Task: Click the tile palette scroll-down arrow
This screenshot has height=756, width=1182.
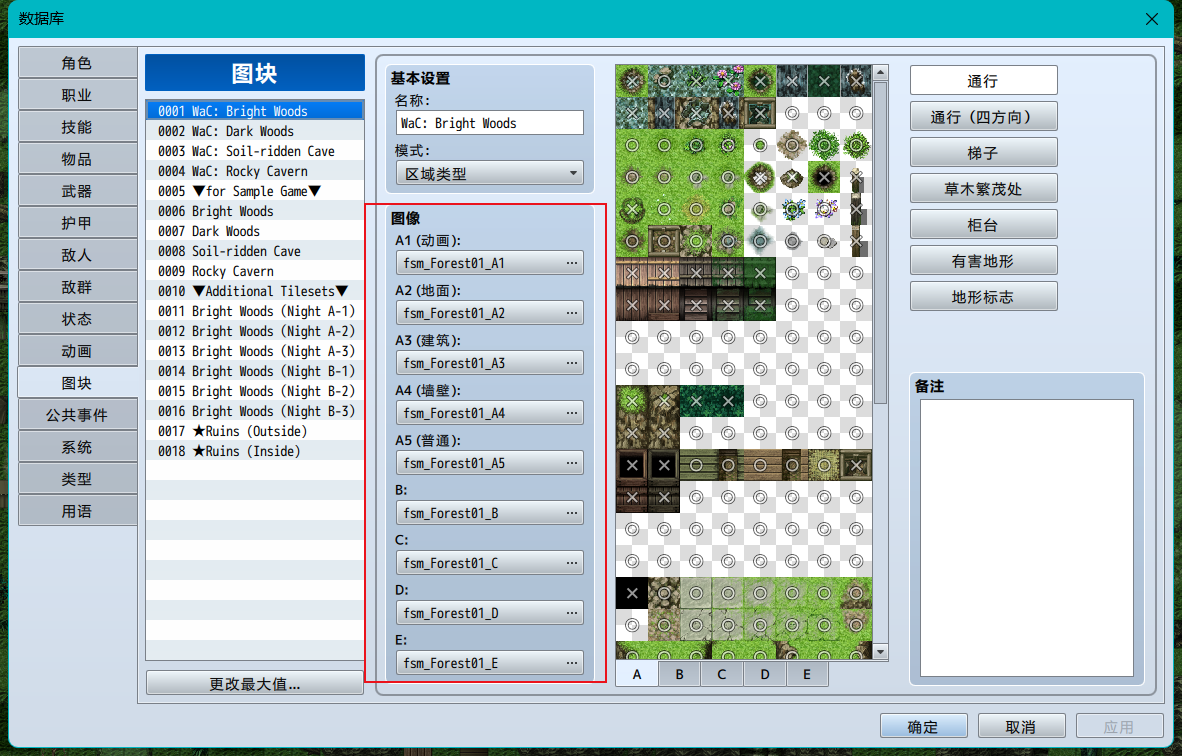Action: 880,651
